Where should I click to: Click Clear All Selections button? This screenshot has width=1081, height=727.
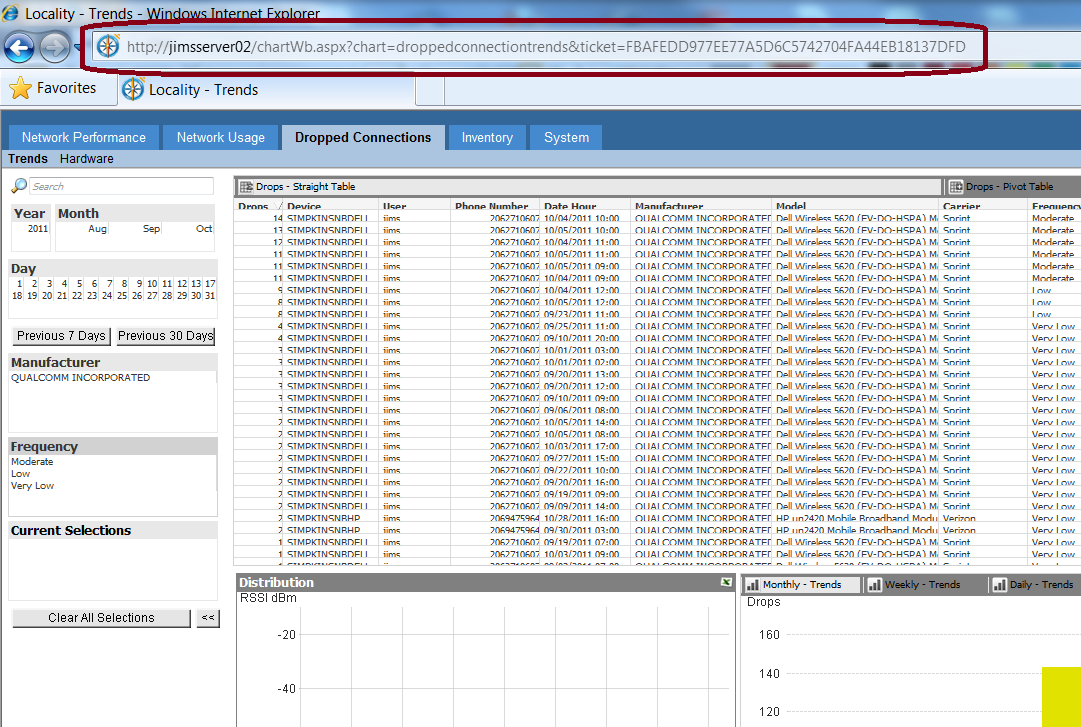(101, 617)
